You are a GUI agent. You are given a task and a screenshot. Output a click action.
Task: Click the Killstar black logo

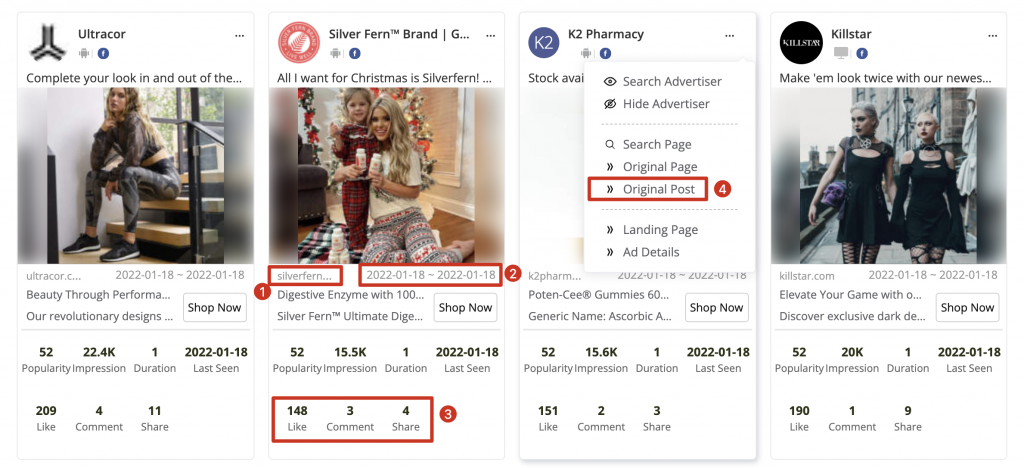[x=800, y=42]
